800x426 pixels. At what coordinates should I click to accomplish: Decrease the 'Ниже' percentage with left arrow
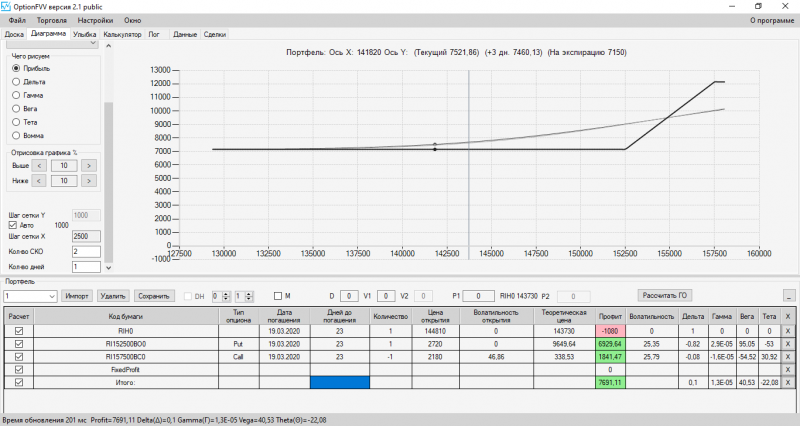coord(39,181)
